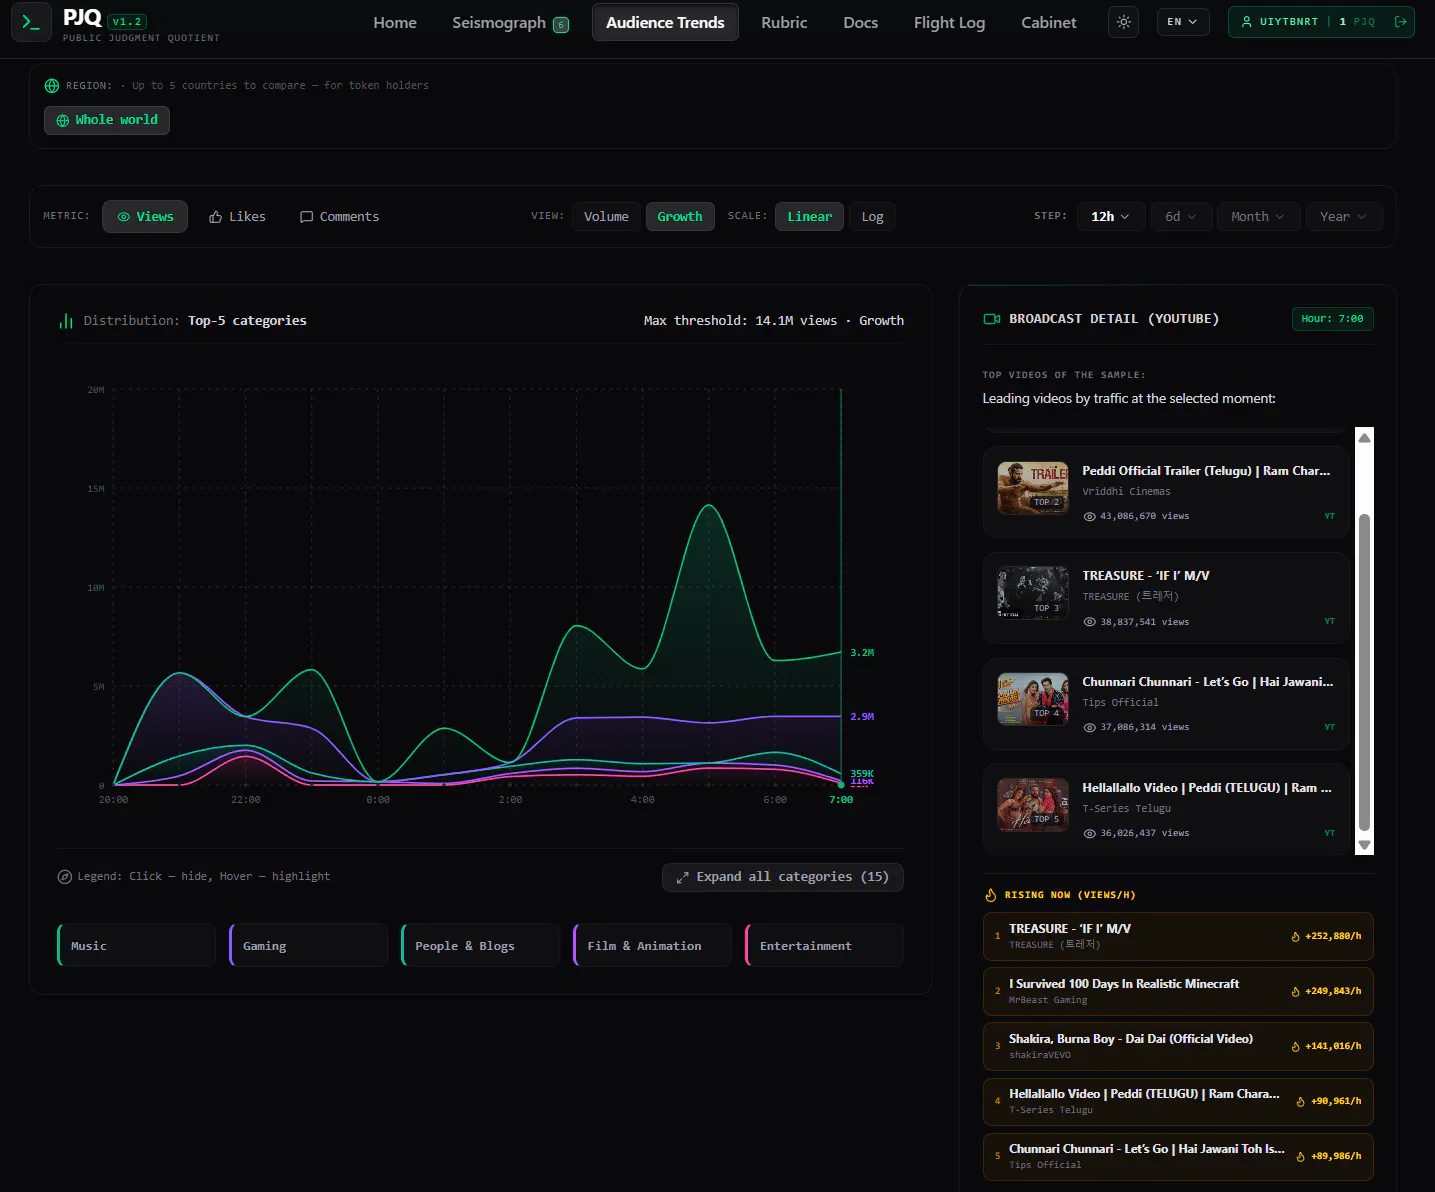Click the video list scroll down arrow
This screenshot has height=1192, width=1435.
[x=1364, y=845]
